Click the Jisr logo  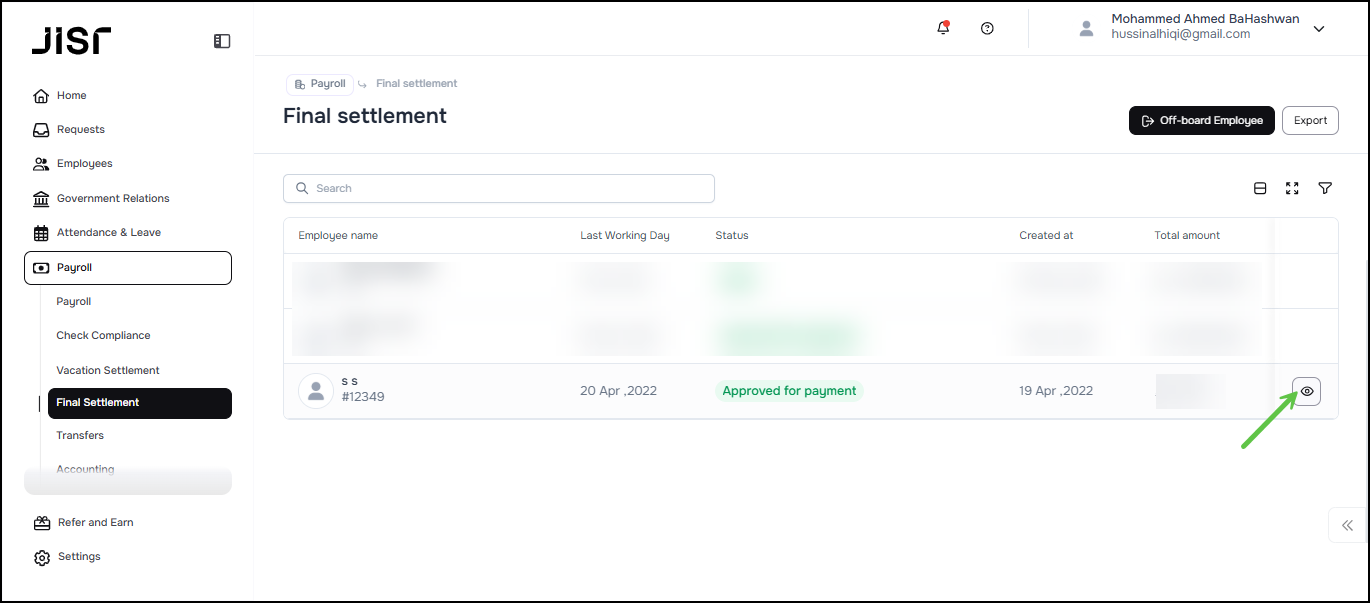(71, 41)
